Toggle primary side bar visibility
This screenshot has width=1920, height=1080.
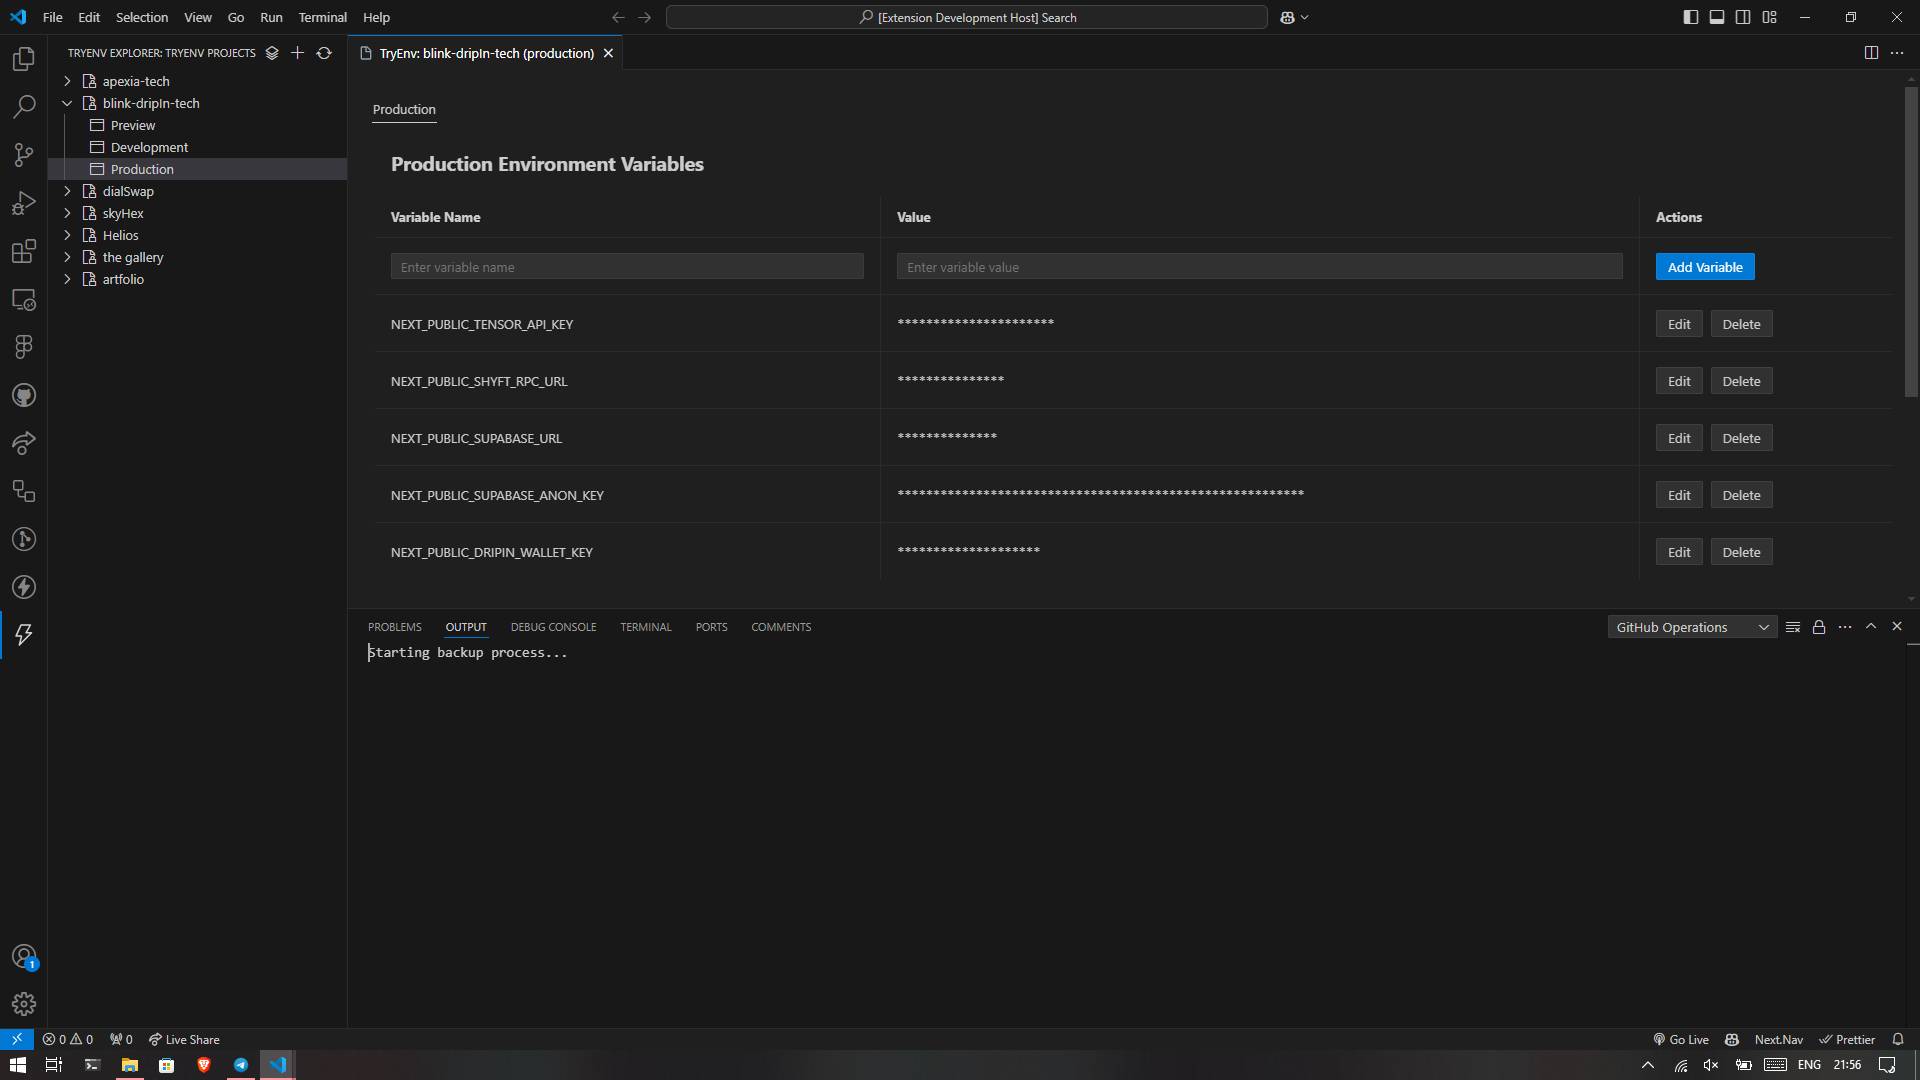click(1691, 17)
